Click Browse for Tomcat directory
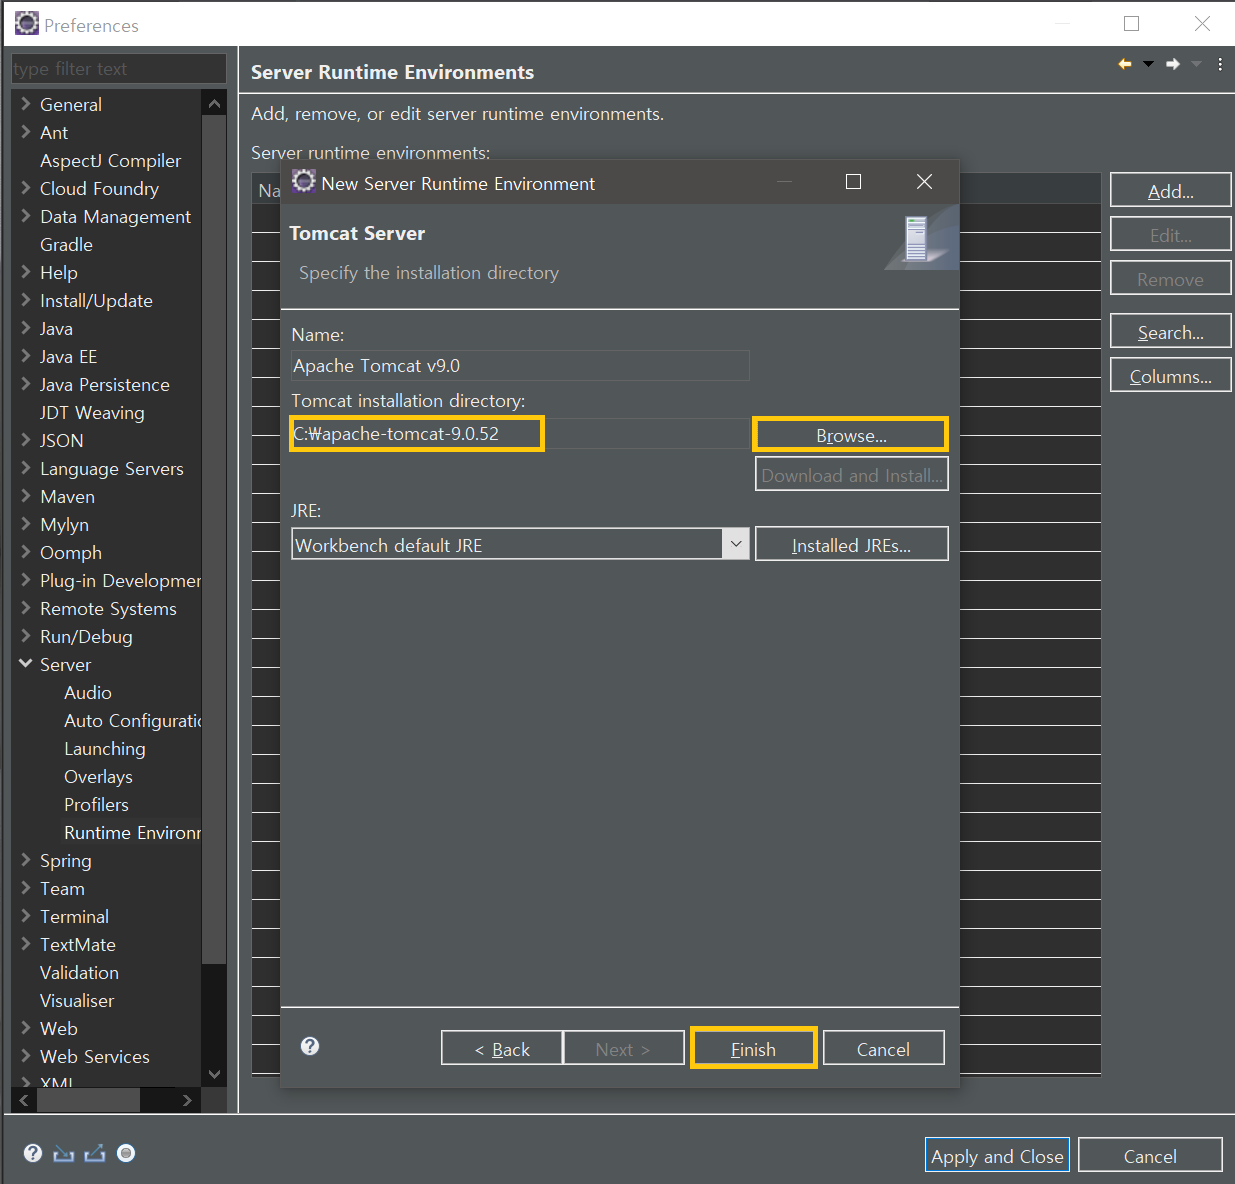 click(851, 435)
